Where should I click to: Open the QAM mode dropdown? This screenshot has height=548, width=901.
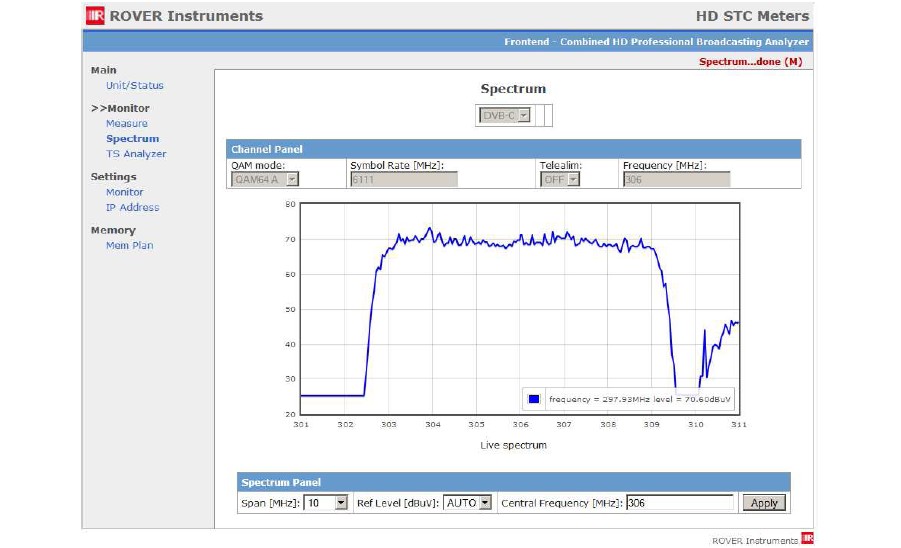pyautogui.click(x=265, y=179)
